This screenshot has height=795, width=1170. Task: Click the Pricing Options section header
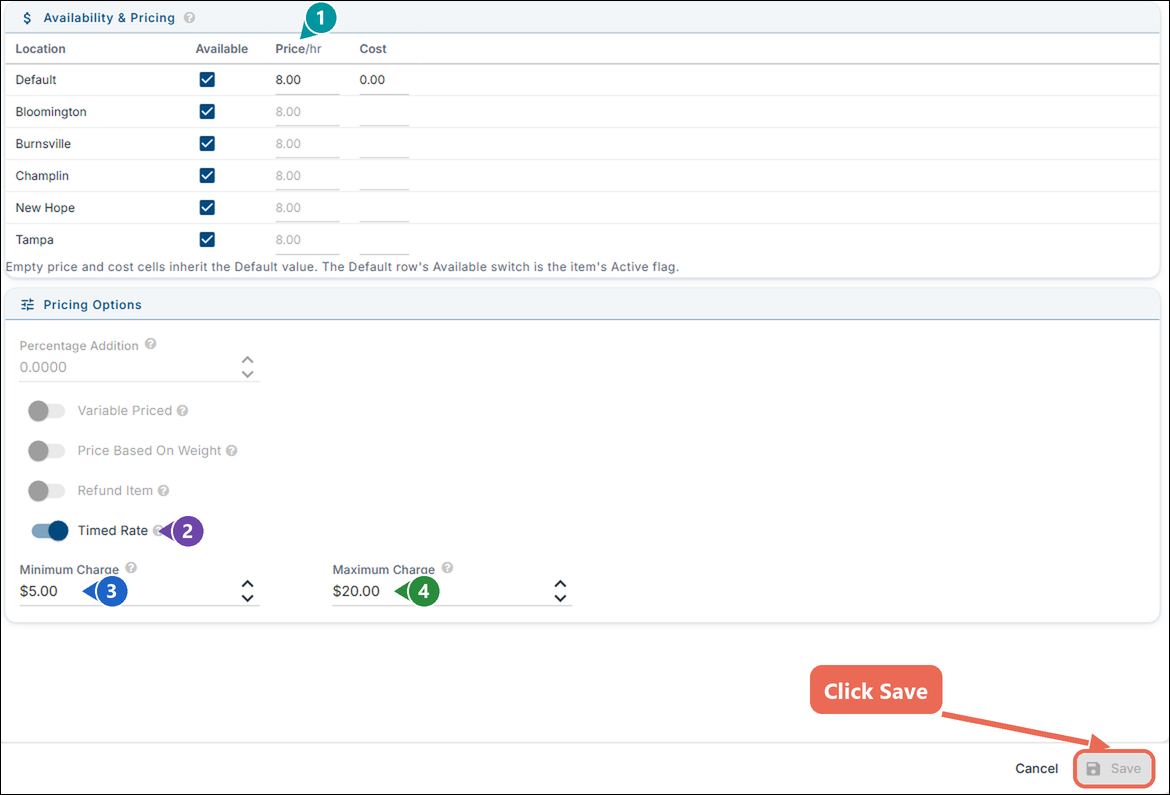pos(582,305)
